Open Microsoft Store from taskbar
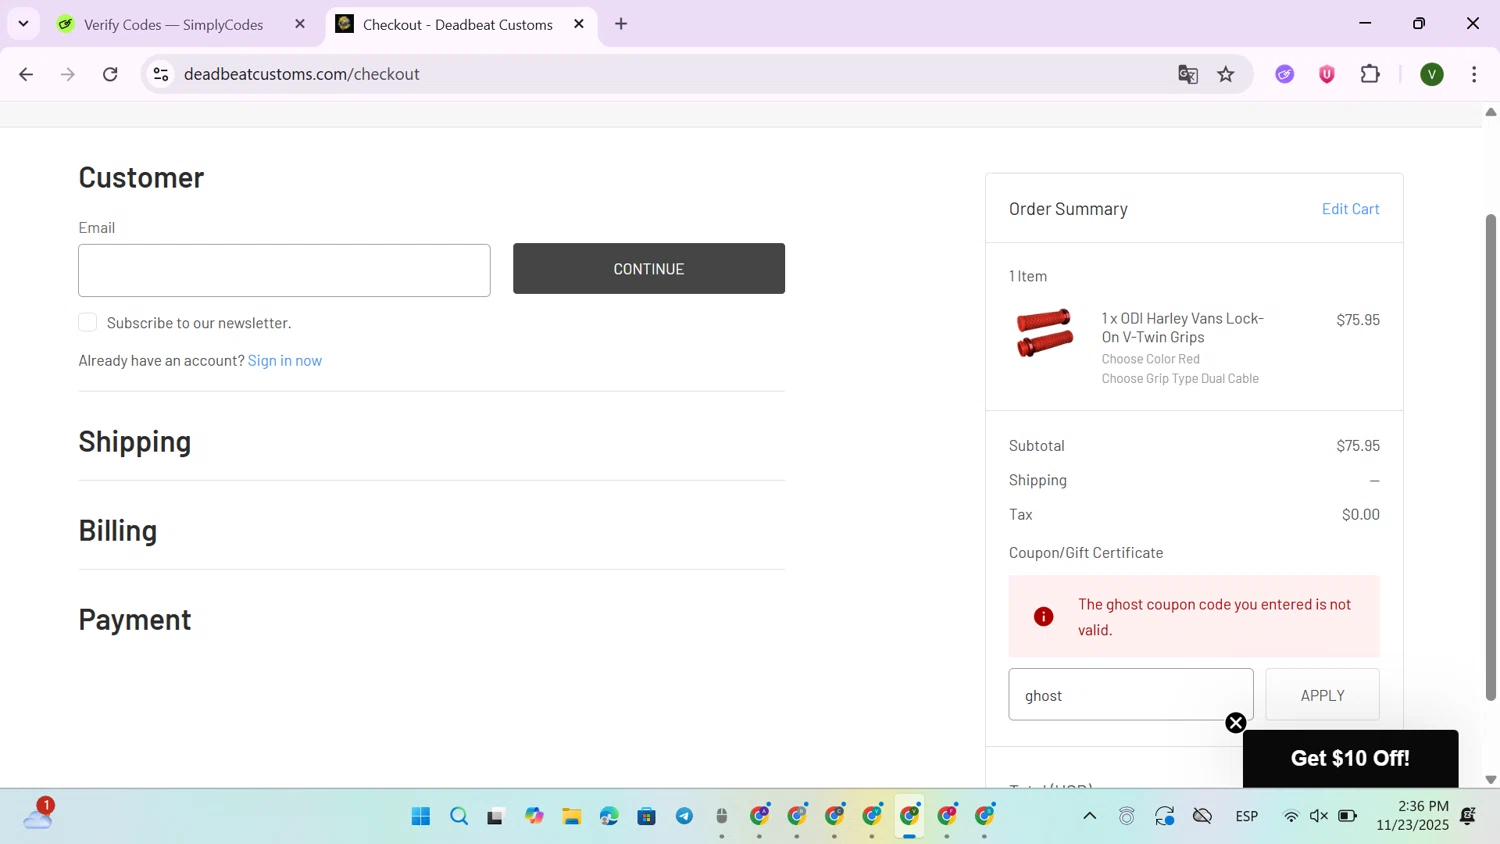The height and width of the screenshot is (844, 1500). (x=647, y=816)
